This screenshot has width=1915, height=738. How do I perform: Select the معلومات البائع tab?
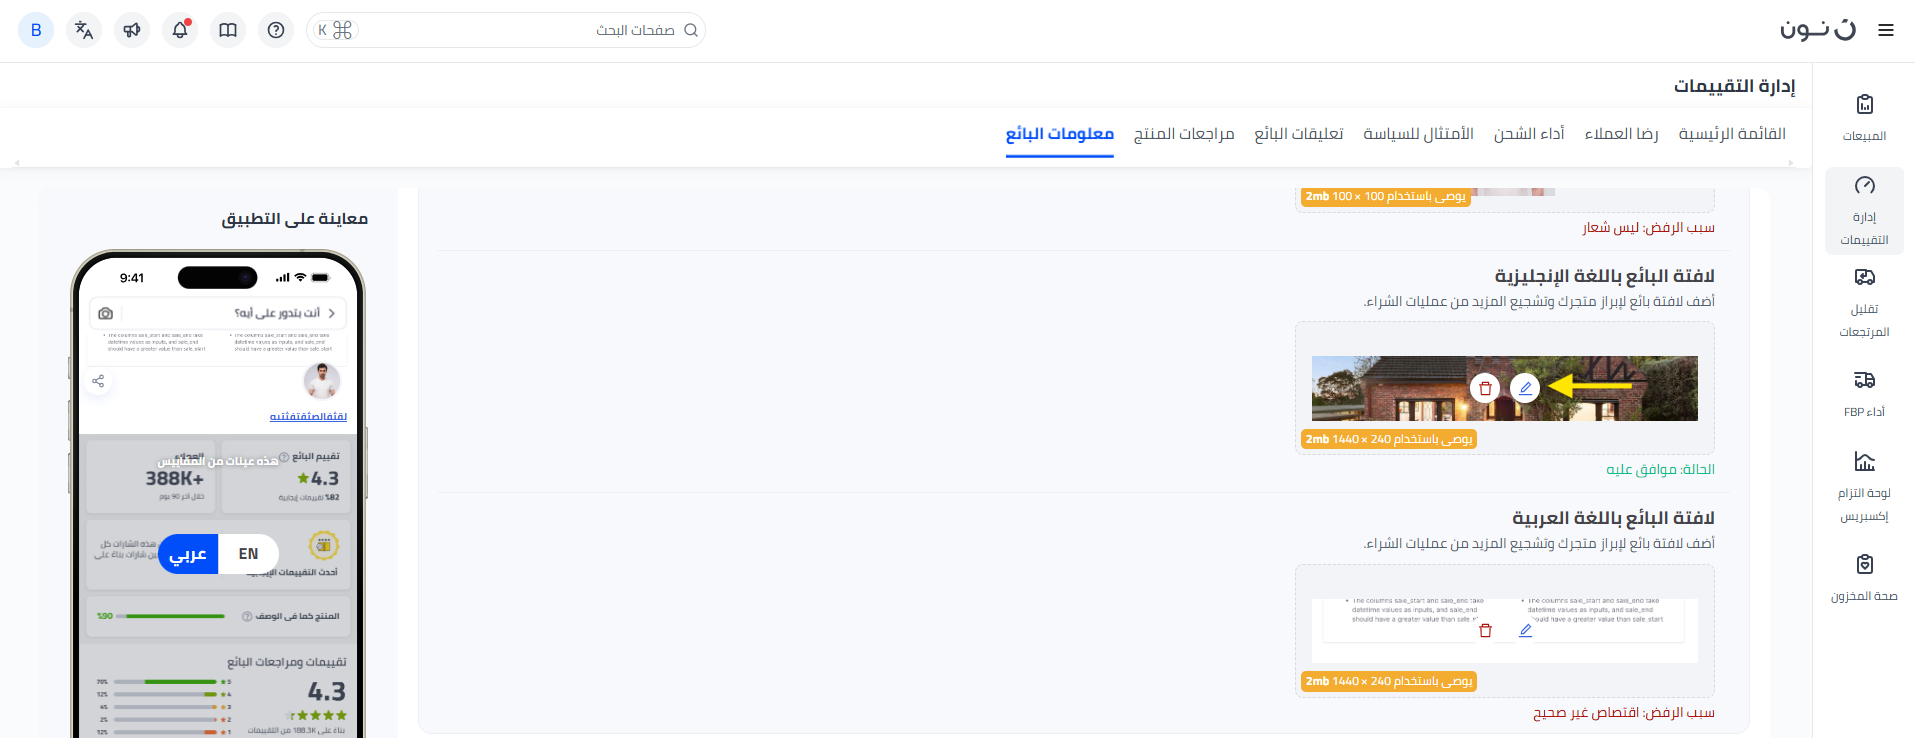[1060, 134]
